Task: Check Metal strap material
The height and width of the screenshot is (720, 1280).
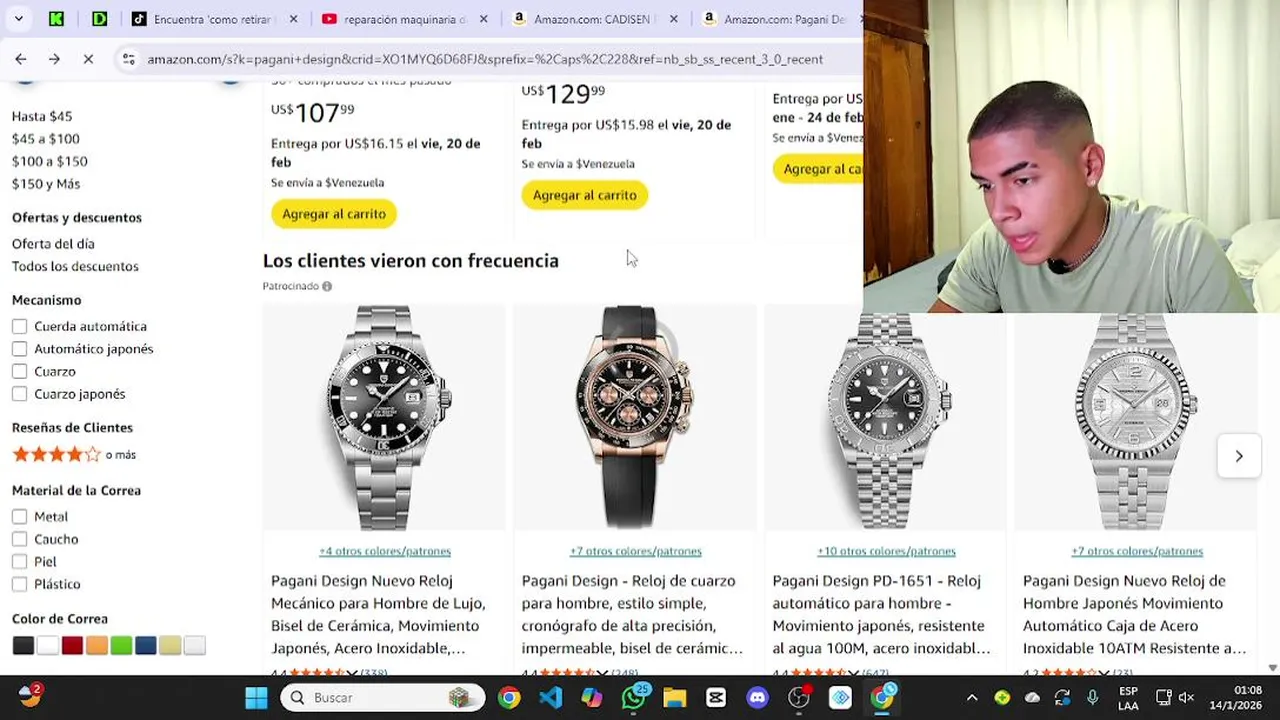Action: (20, 516)
